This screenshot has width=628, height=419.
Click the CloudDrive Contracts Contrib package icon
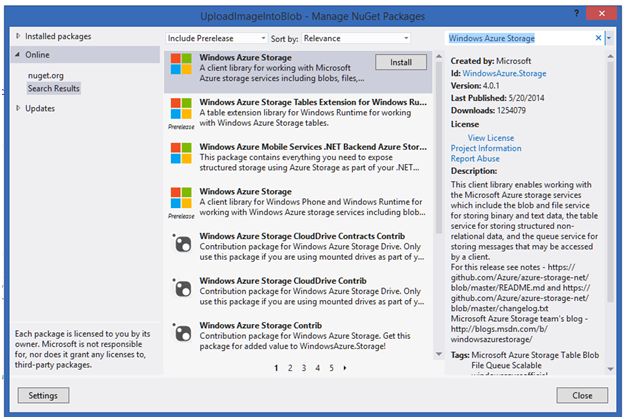click(x=182, y=243)
